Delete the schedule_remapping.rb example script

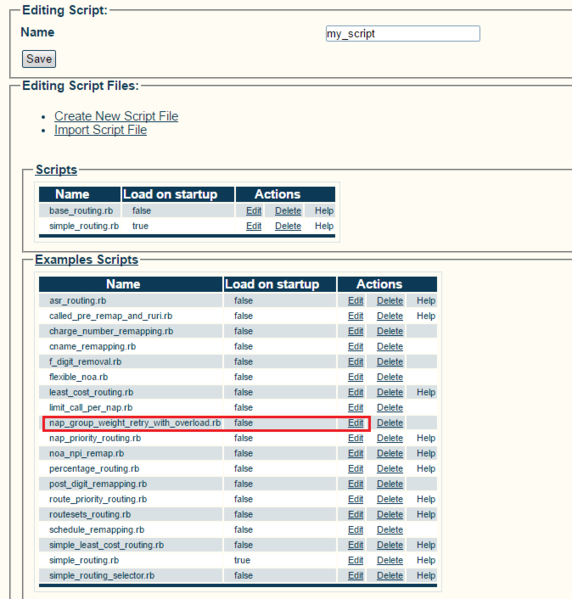(390, 530)
